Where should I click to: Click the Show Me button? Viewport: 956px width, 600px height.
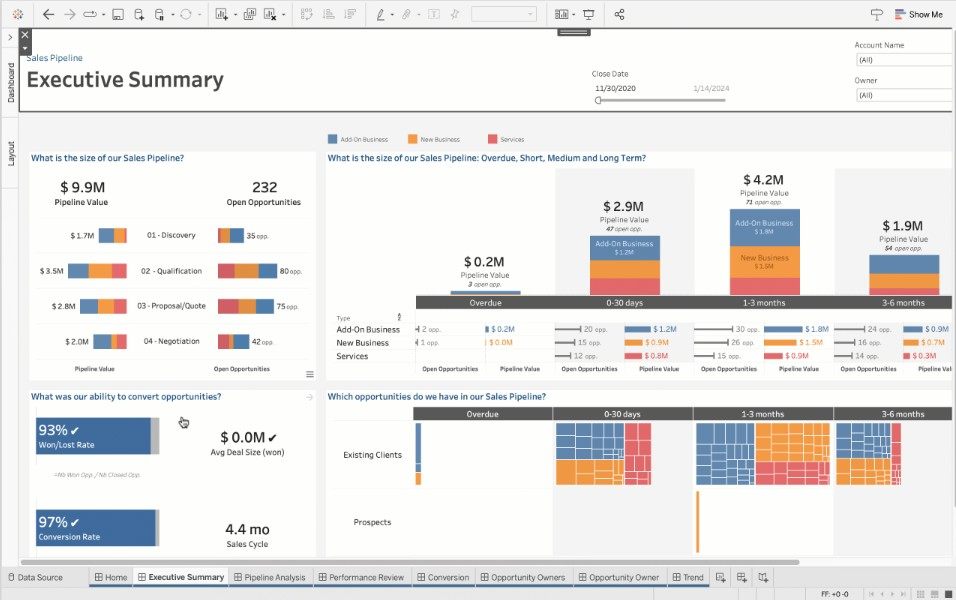(x=917, y=15)
